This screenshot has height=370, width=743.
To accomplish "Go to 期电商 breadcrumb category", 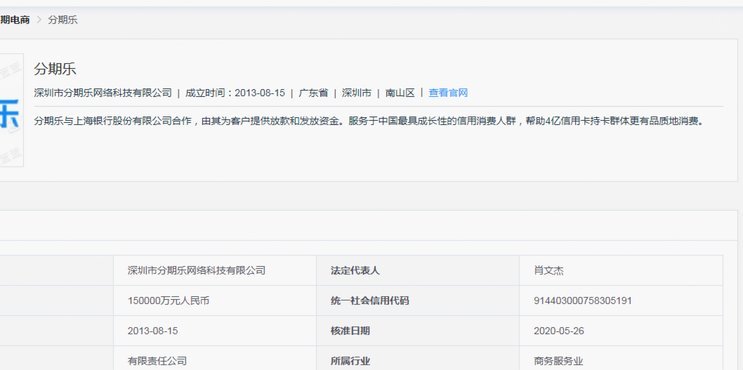I will tap(15, 20).
